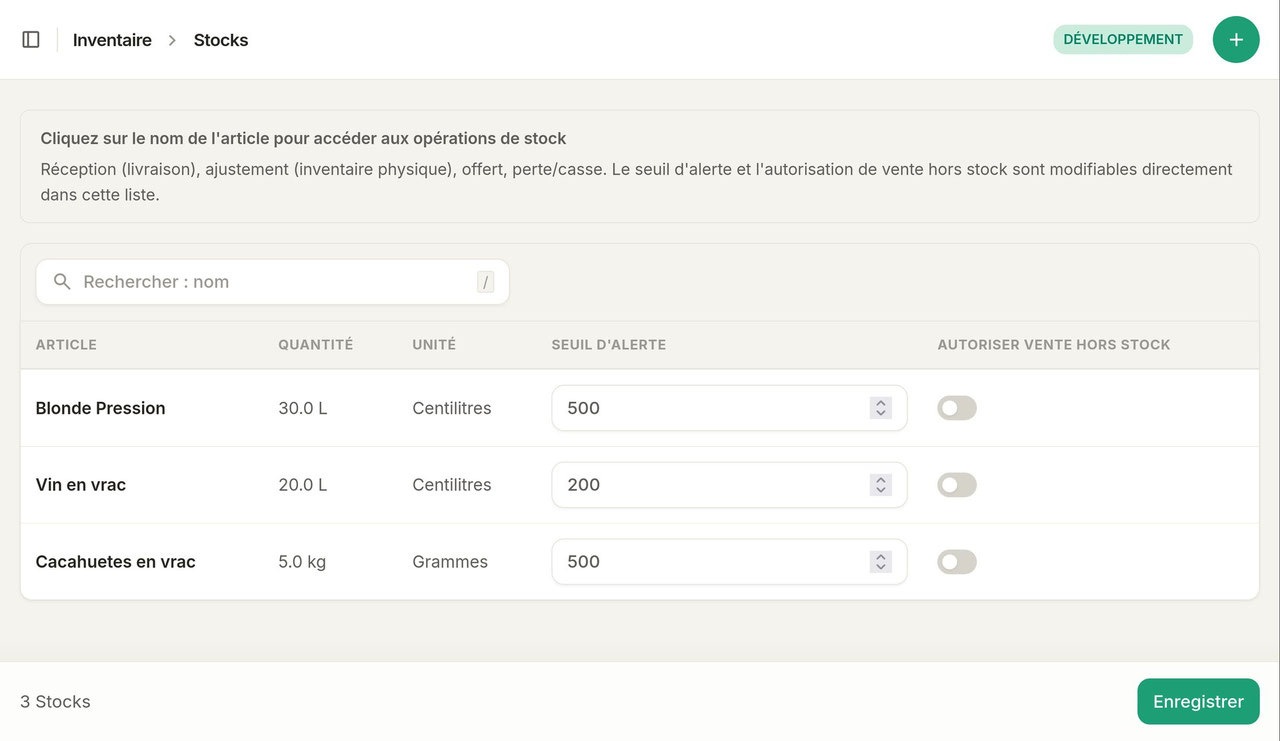The width and height of the screenshot is (1280, 741).
Task: Open the Cacahuetes en vrac article
Action: click(116, 562)
